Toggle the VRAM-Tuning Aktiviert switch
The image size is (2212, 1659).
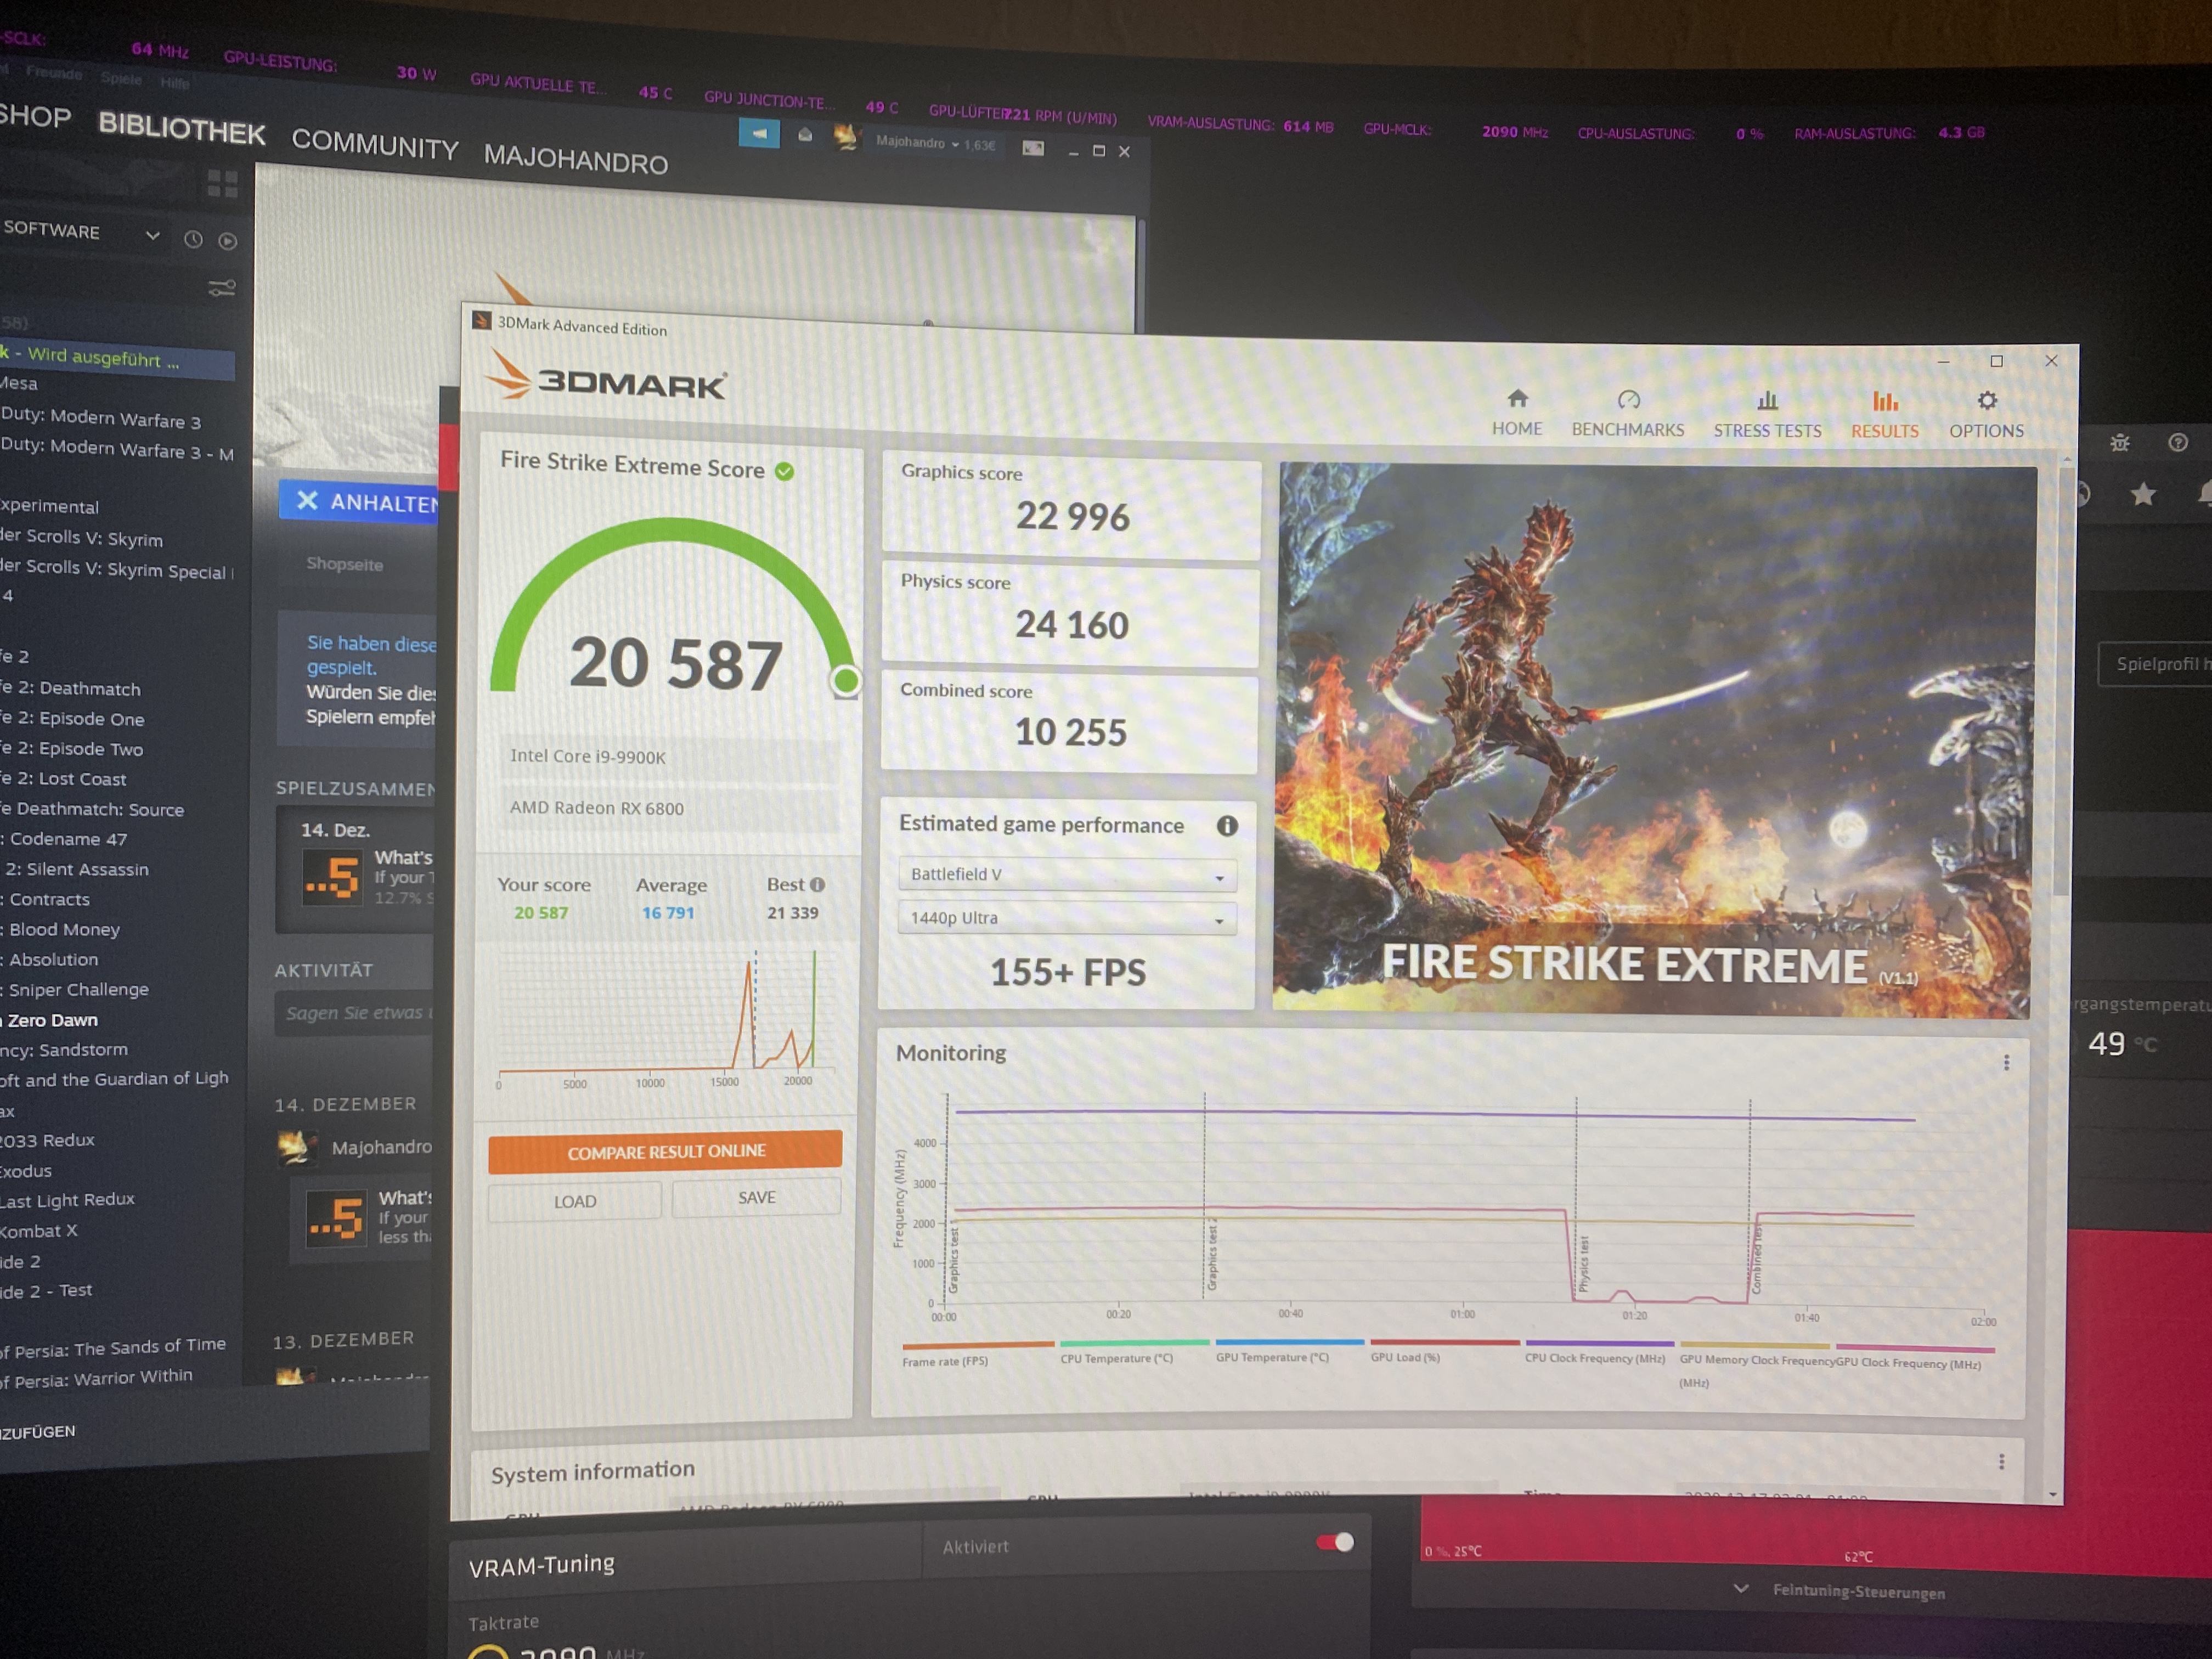[x=1335, y=1542]
